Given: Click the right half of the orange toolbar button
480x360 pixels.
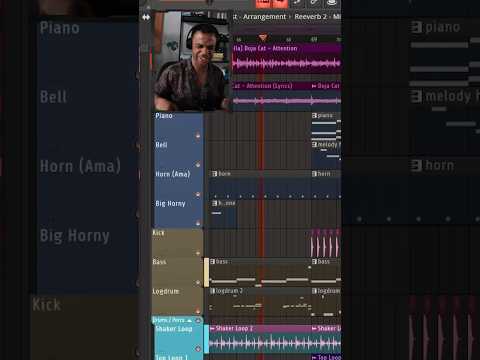Looking at the screenshot, I should click(x=280, y=3).
